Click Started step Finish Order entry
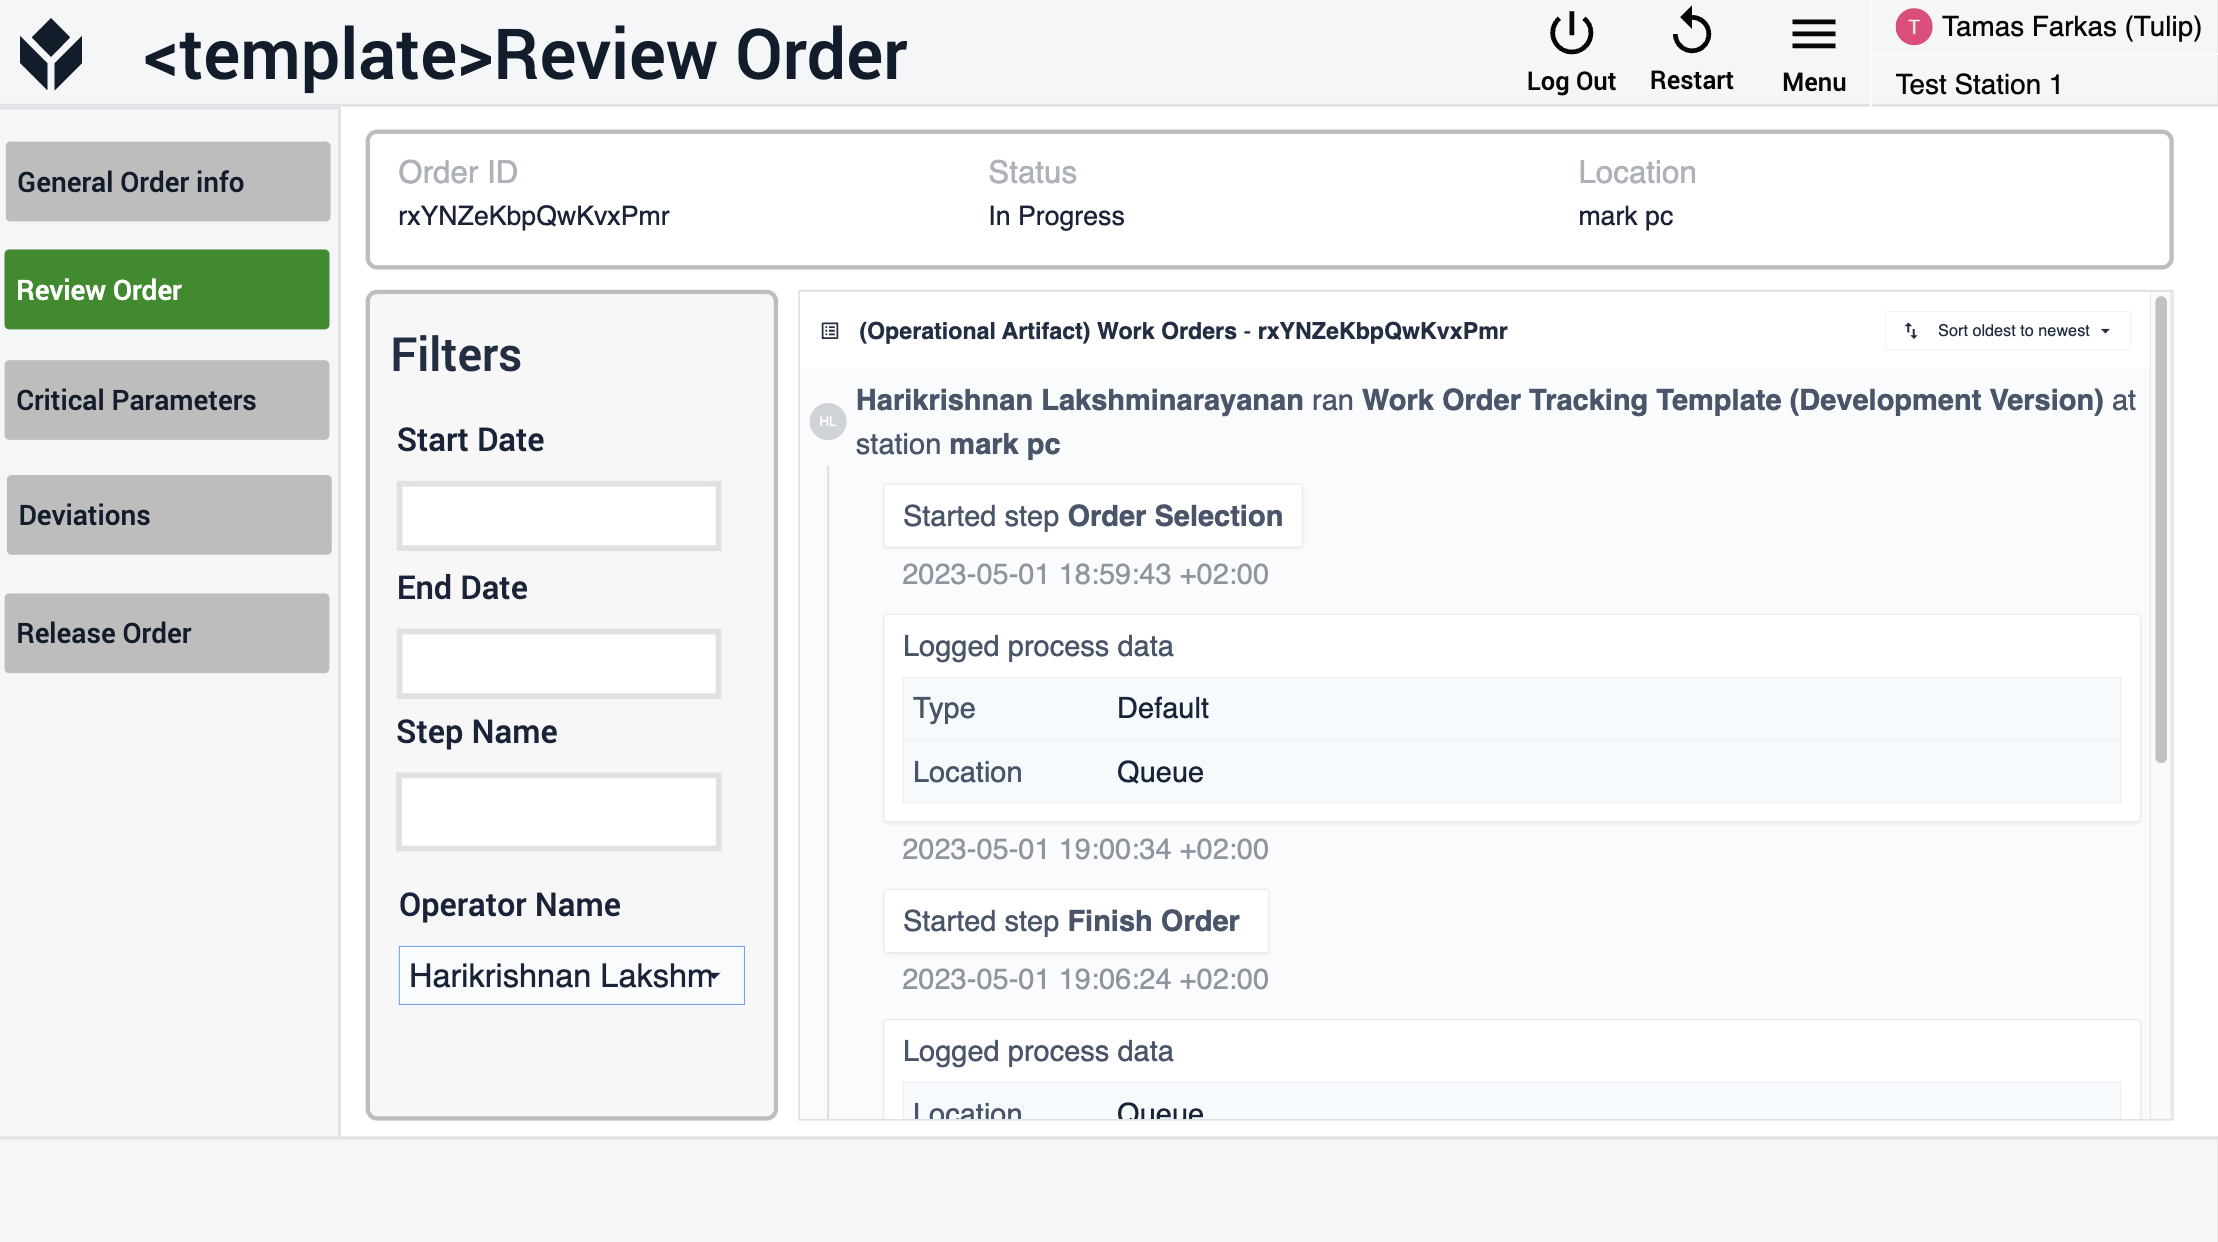Viewport: 2218px width, 1242px height. coord(1075,921)
